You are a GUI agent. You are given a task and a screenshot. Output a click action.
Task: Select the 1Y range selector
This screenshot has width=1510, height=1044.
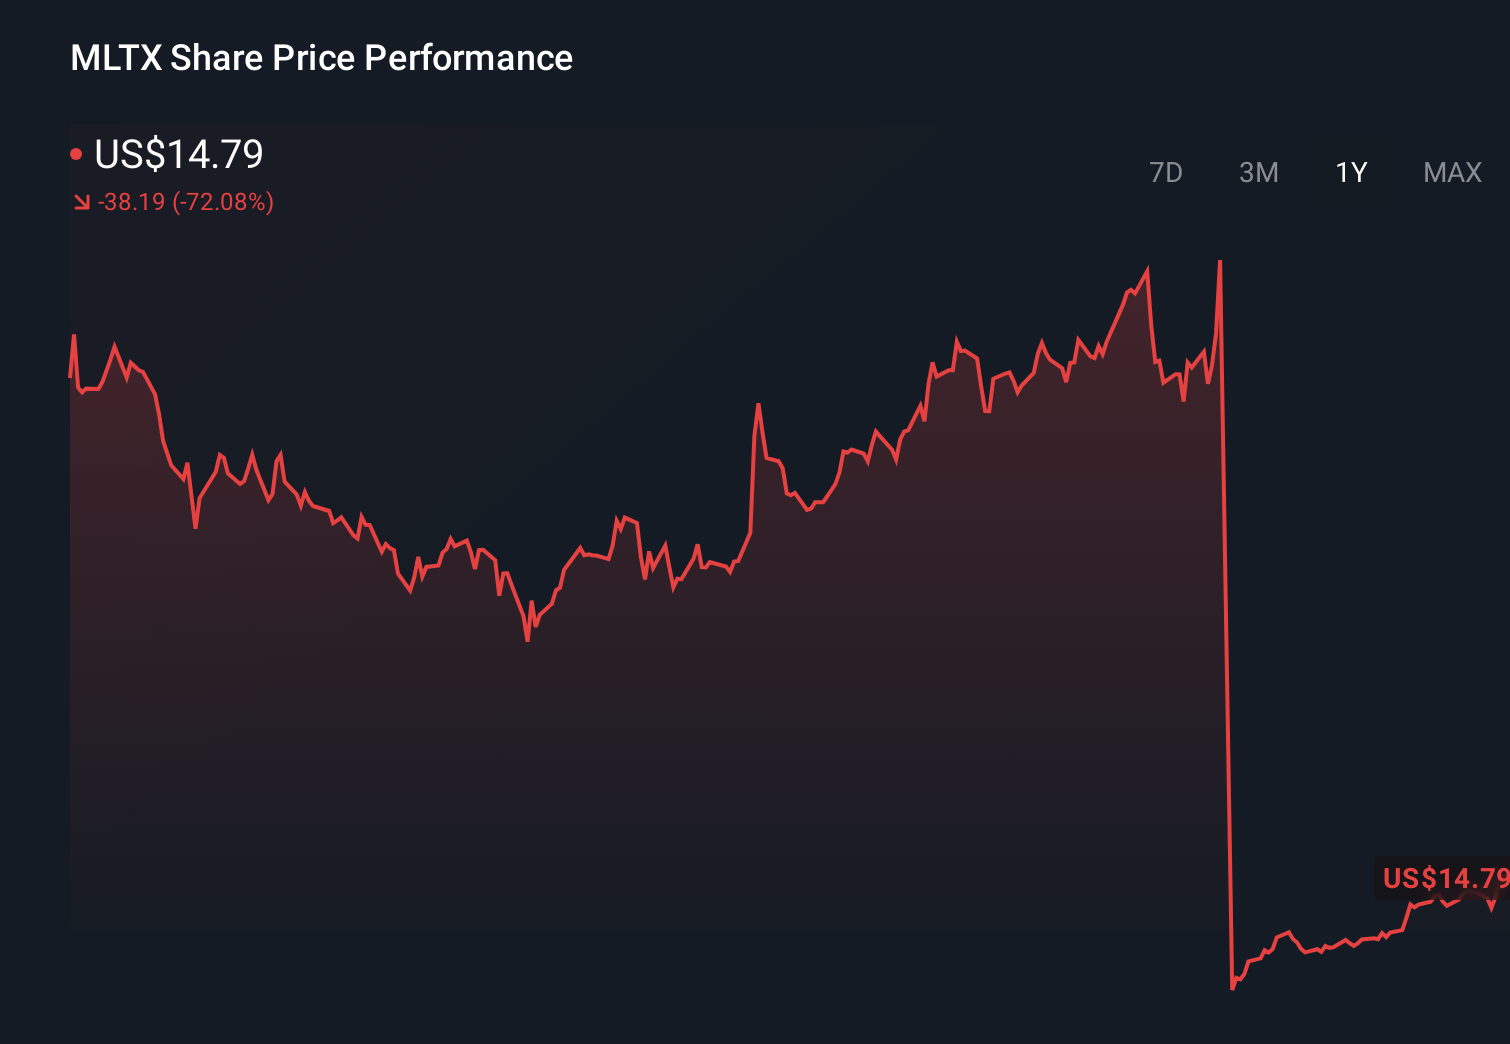click(x=1351, y=172)
